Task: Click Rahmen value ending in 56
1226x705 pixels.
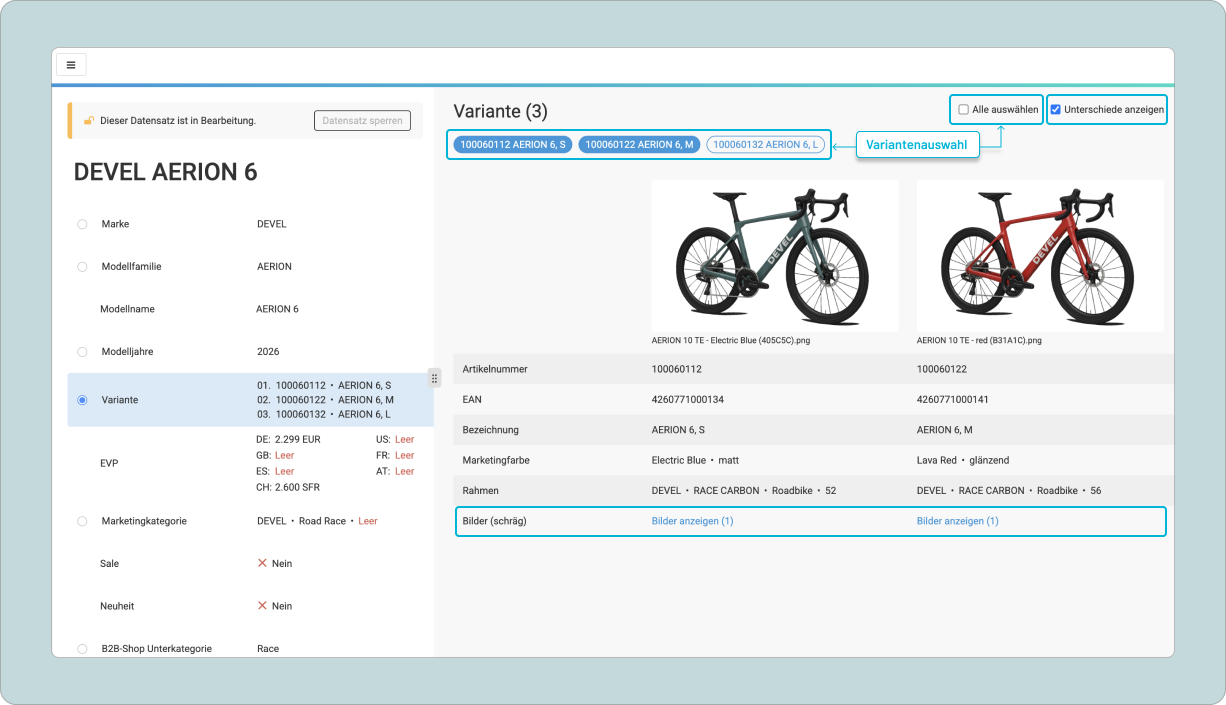Action: coord(1009,491)
